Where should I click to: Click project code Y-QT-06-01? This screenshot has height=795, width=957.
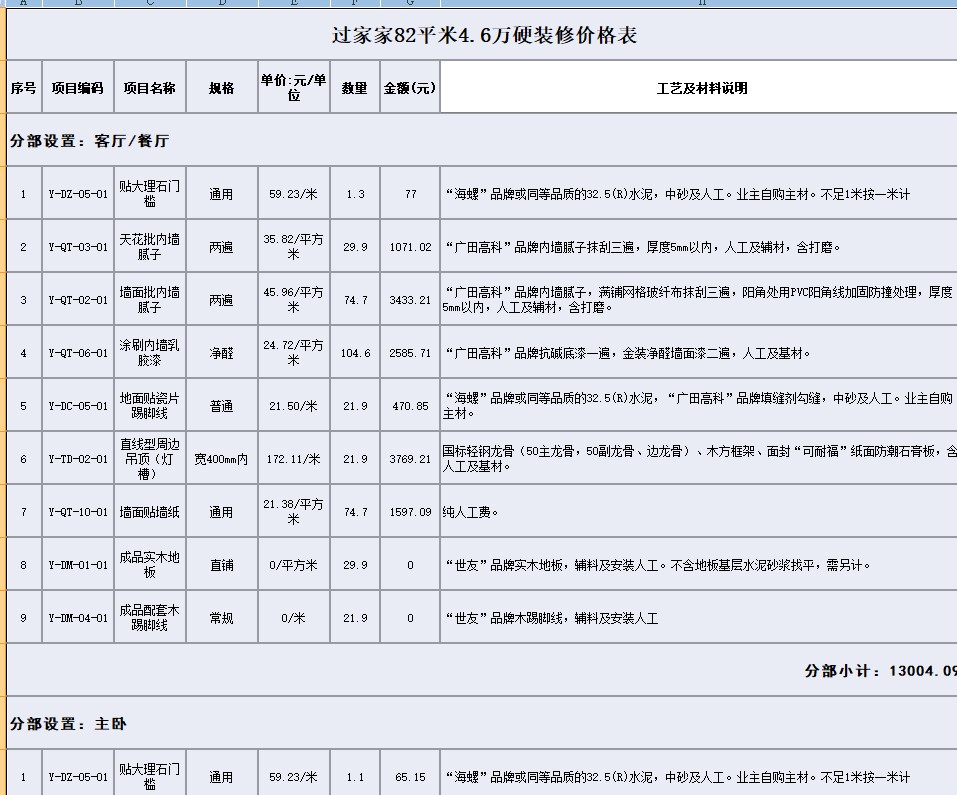(78, 353)
